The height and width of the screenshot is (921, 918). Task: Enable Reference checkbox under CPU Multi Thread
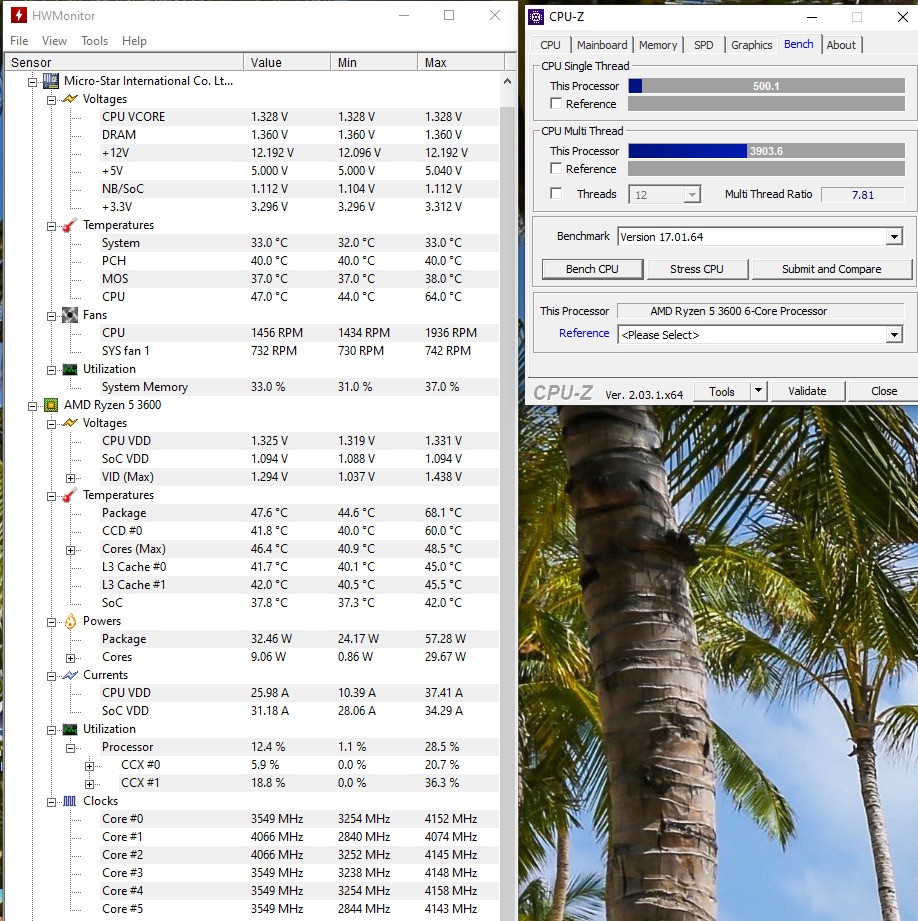(x=556, y=169)
